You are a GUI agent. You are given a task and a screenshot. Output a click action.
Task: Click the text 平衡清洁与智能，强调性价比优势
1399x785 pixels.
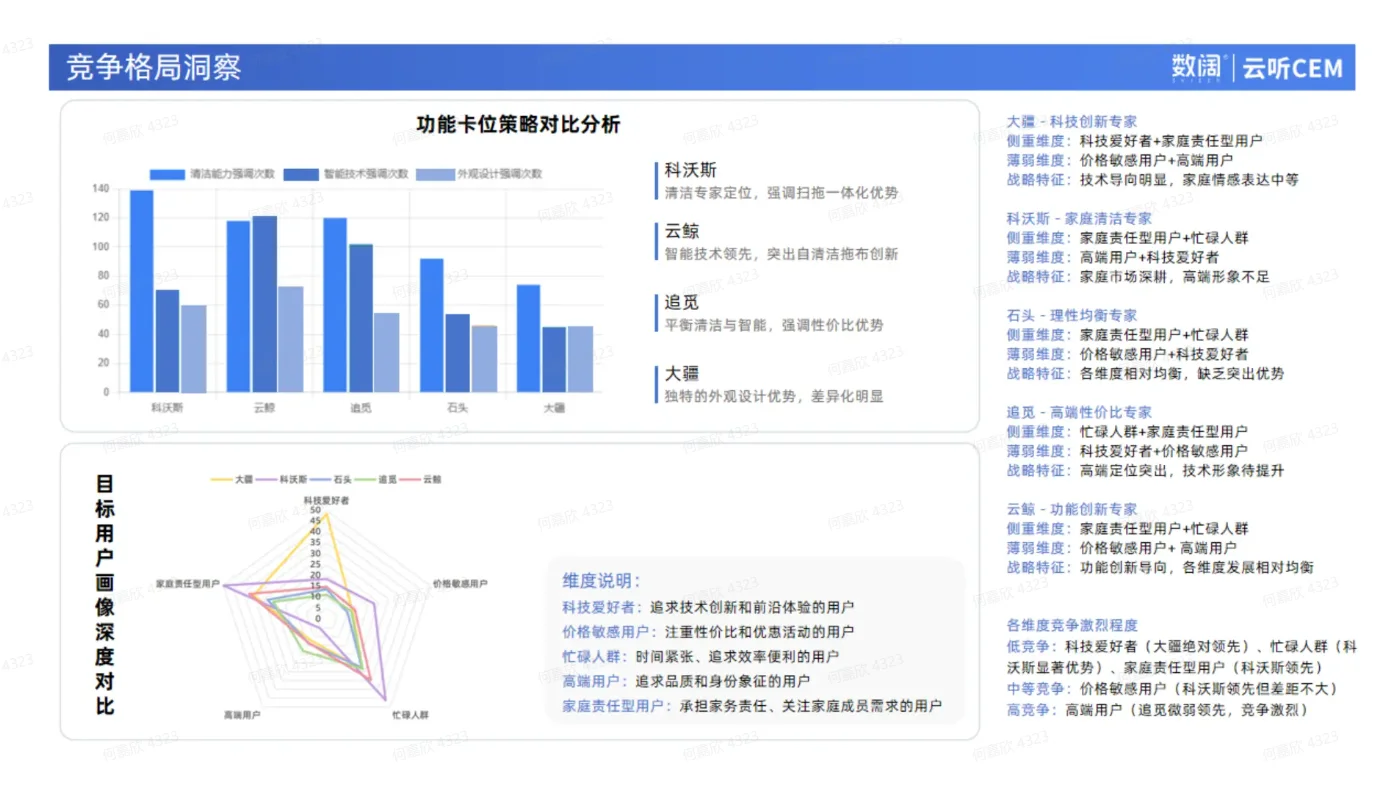(775, 325)
